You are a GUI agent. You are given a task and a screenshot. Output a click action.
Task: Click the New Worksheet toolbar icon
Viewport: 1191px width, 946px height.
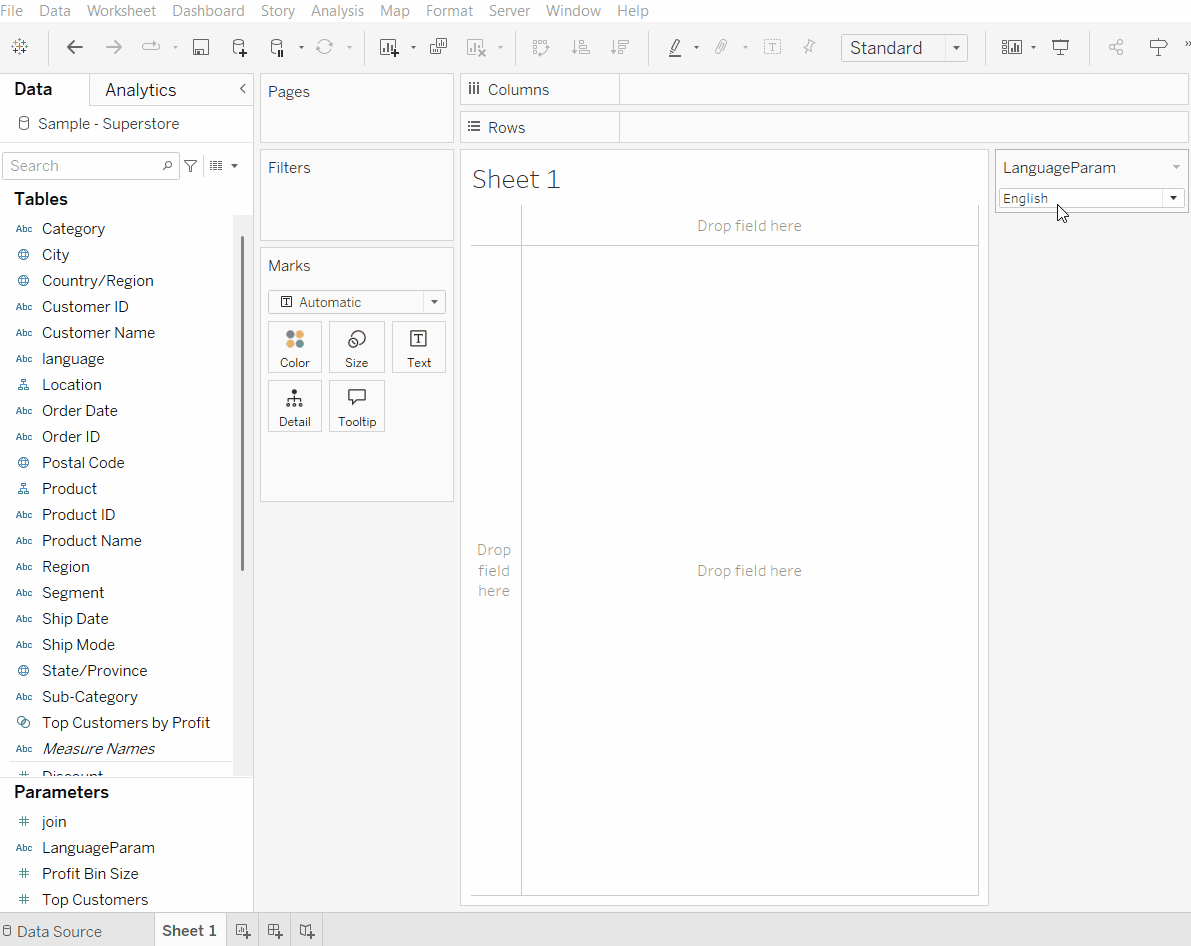point(389,47)
